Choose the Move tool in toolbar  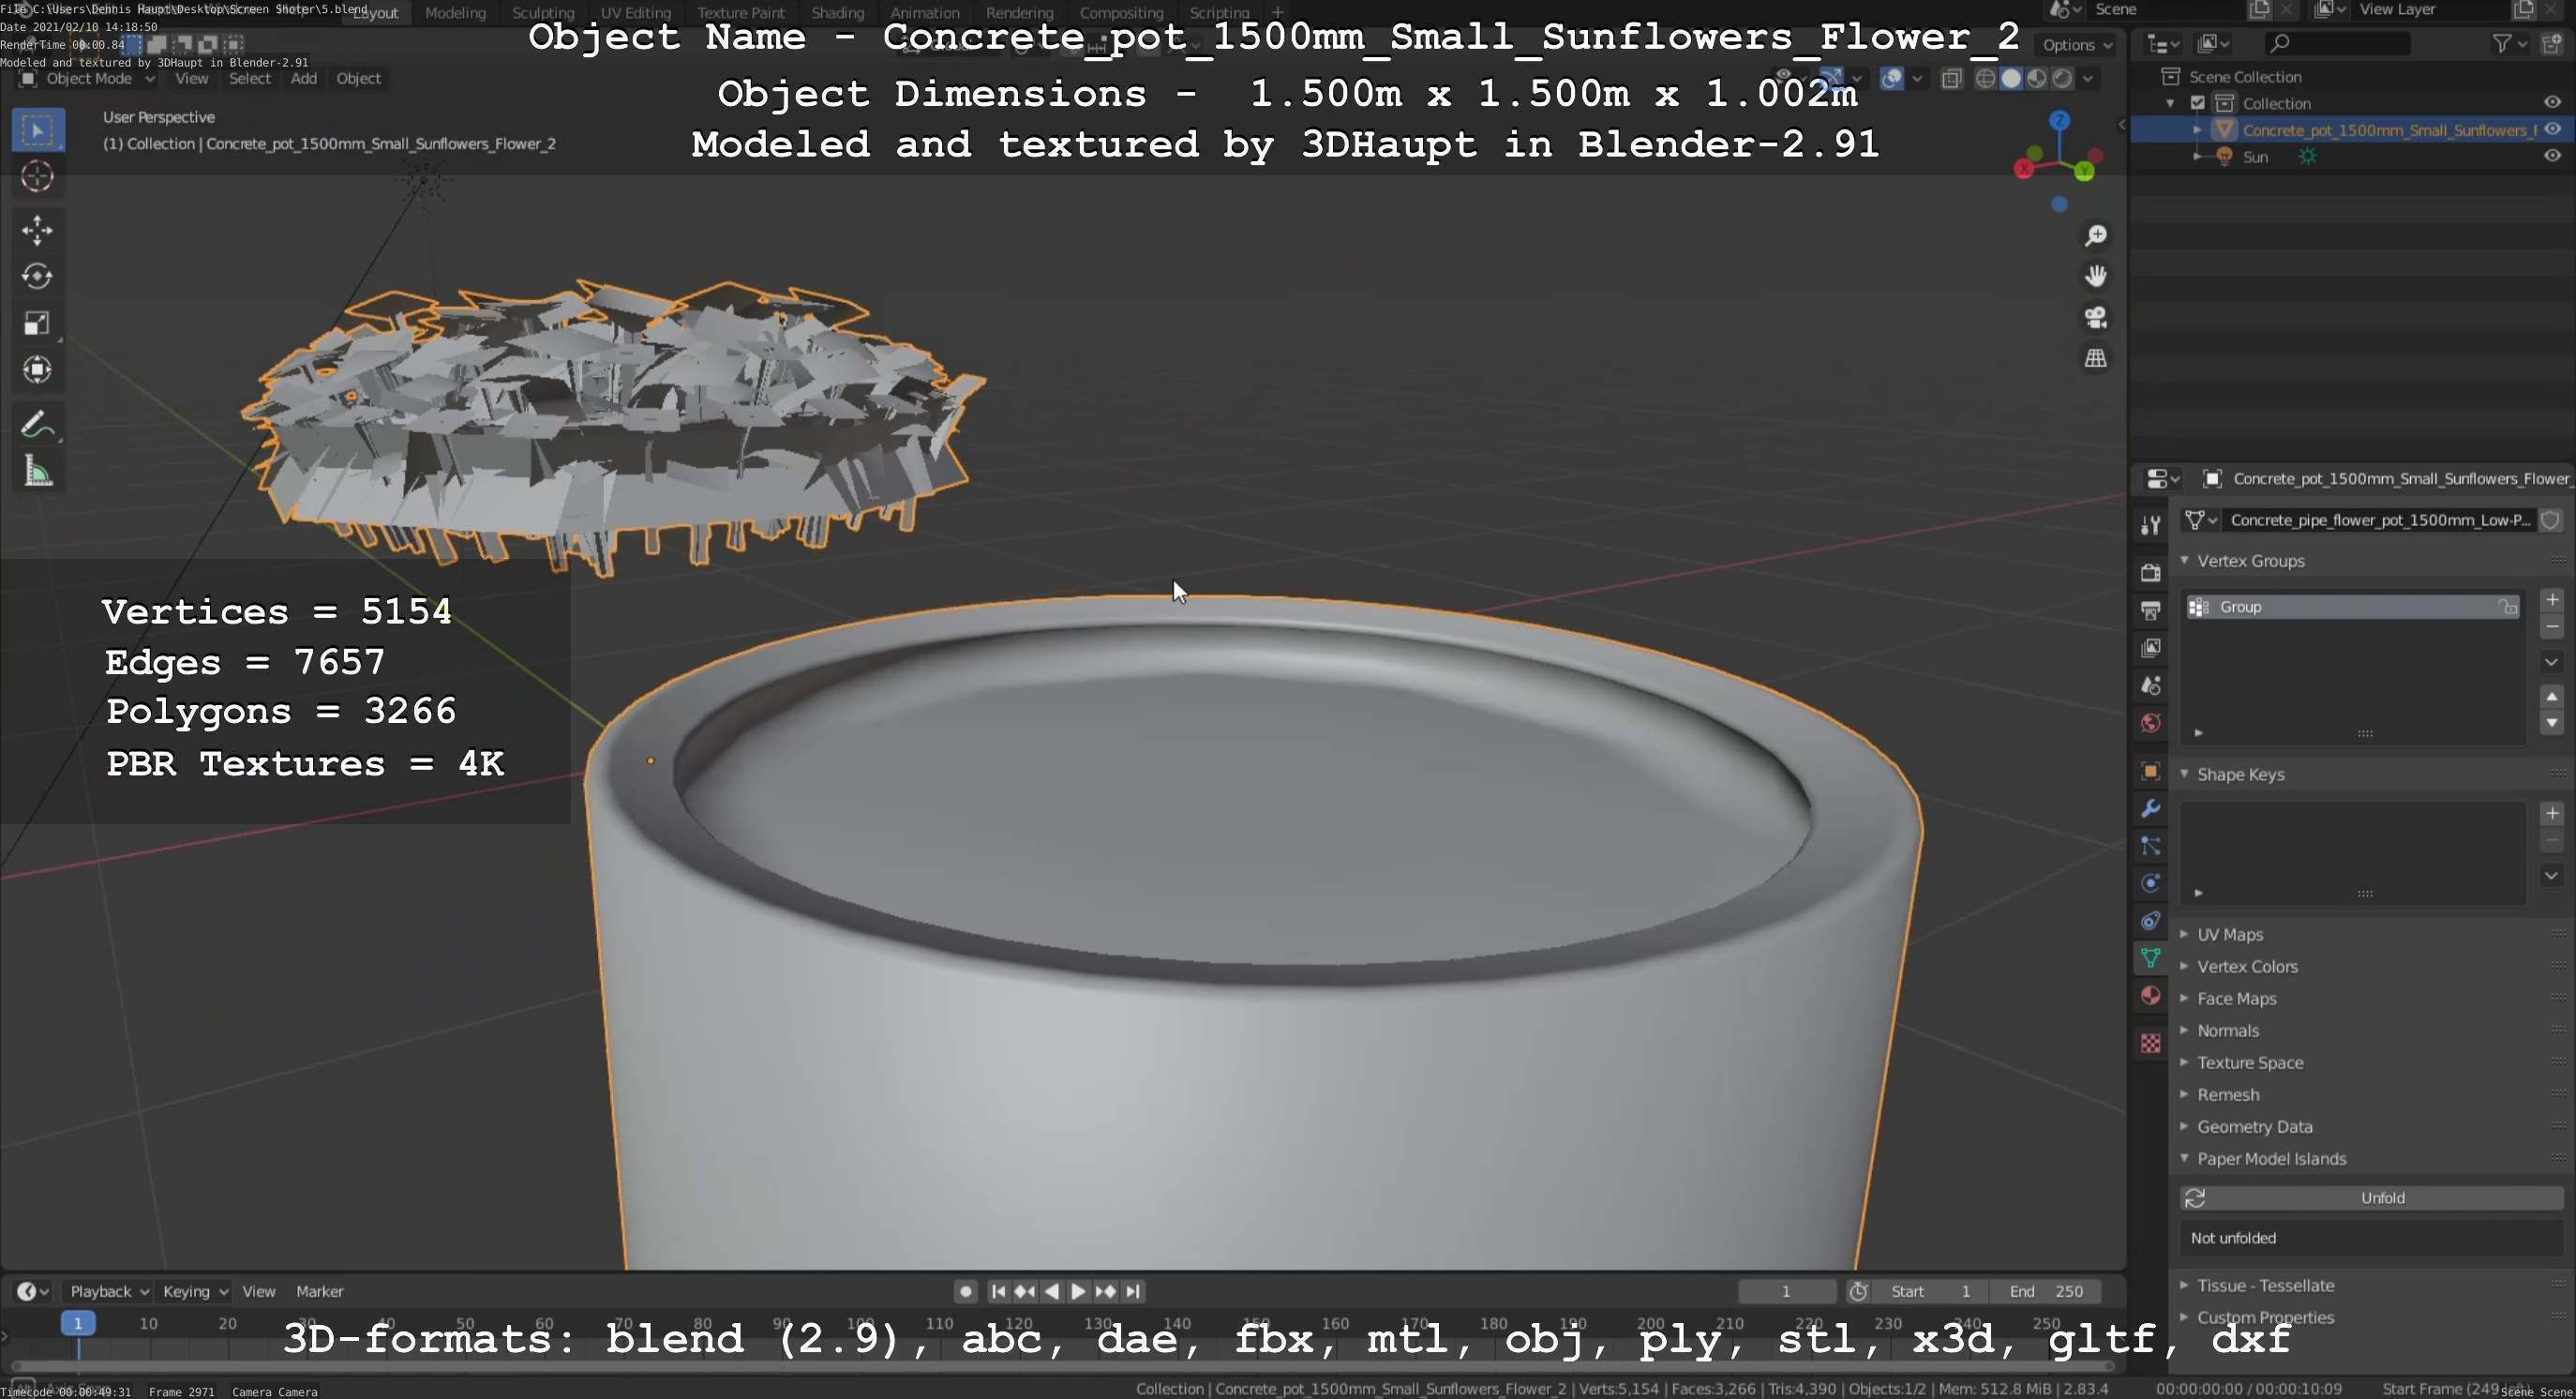[x=37, y=230]
